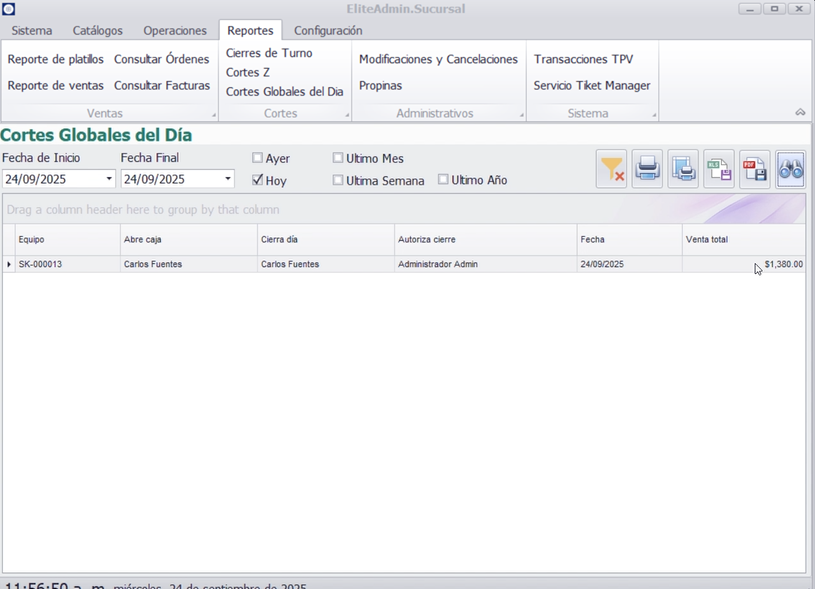Select the Ultimo Año checkbox
This screenshot has width=815, height=589.
tap(443, 180)
